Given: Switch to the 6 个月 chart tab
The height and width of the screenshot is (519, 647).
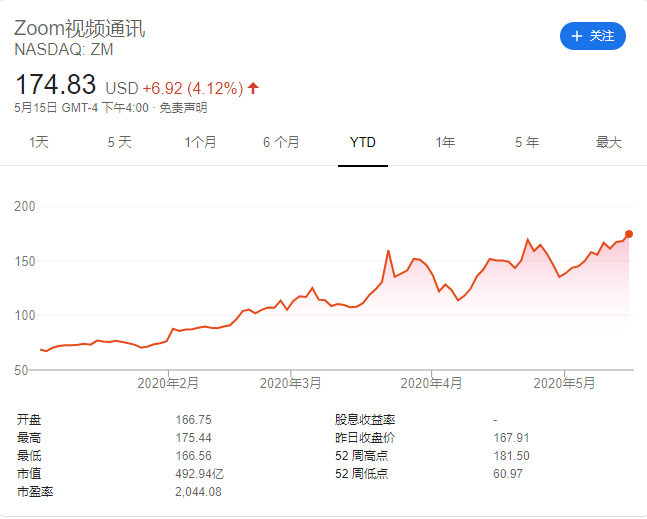Looking at the screenshot, I should coord(281,142).
